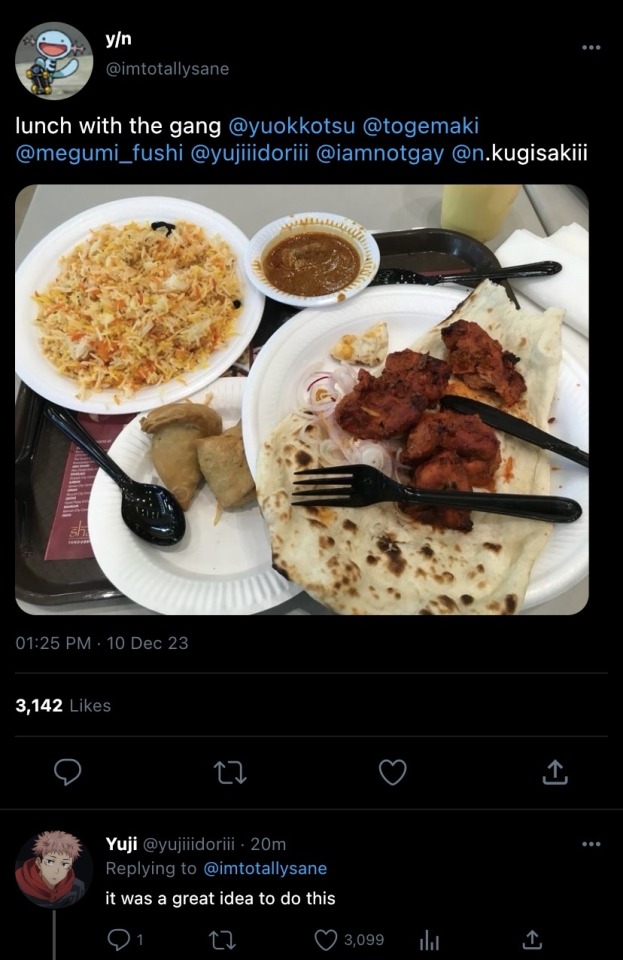Share the main tweet via share icon
The height and width of the screenshot is (960, 623).
pos(555,772)
